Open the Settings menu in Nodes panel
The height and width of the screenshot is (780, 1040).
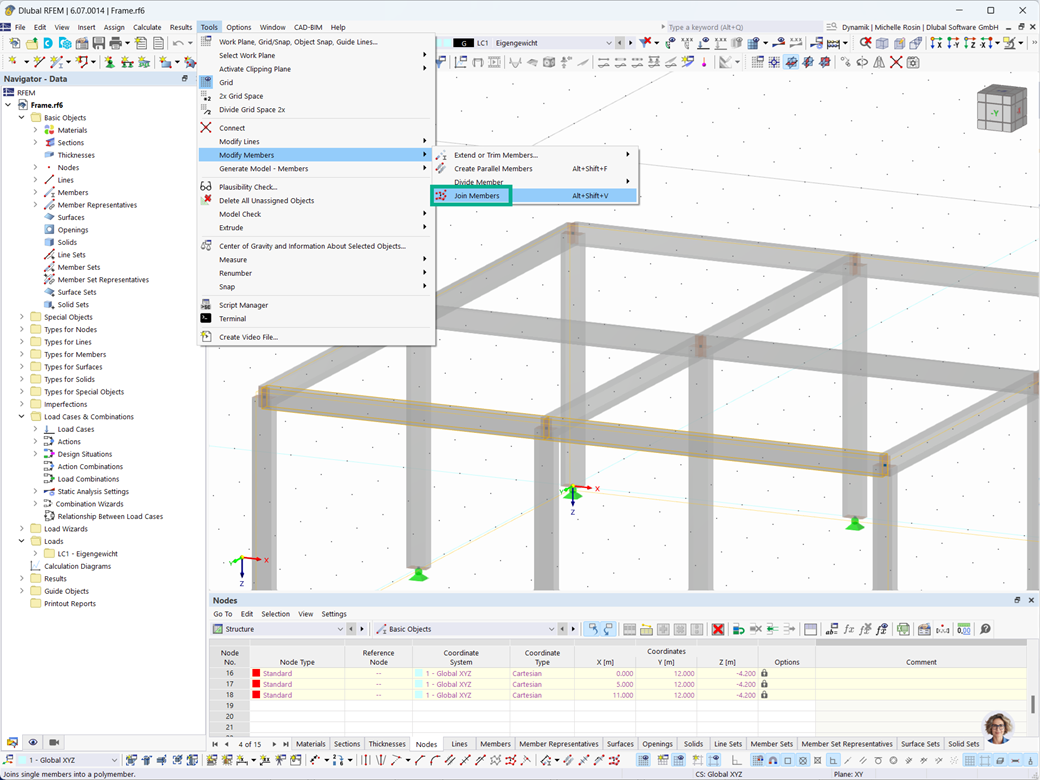[334, 614]
